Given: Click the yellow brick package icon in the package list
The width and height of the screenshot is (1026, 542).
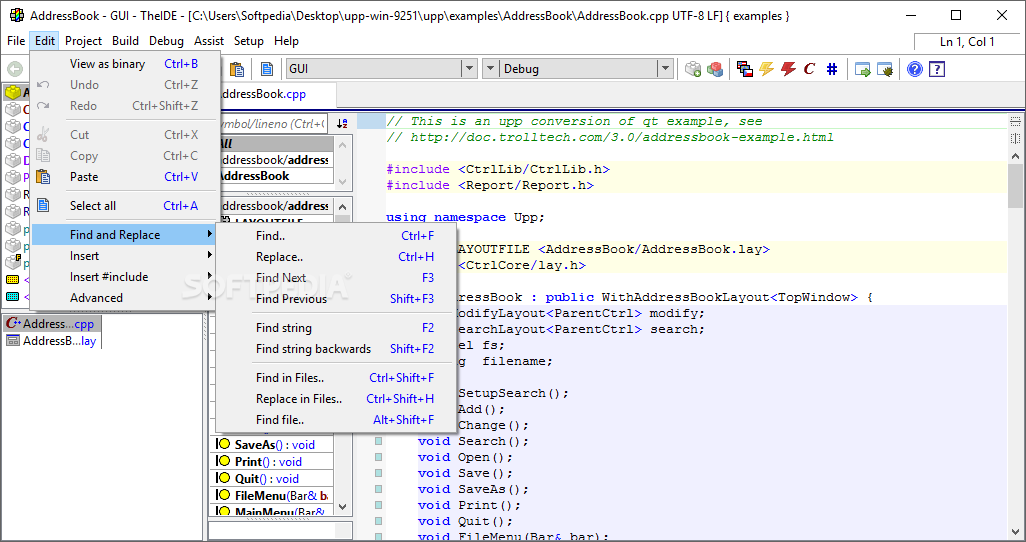Looking at the screenshot, I should (12, 93).
